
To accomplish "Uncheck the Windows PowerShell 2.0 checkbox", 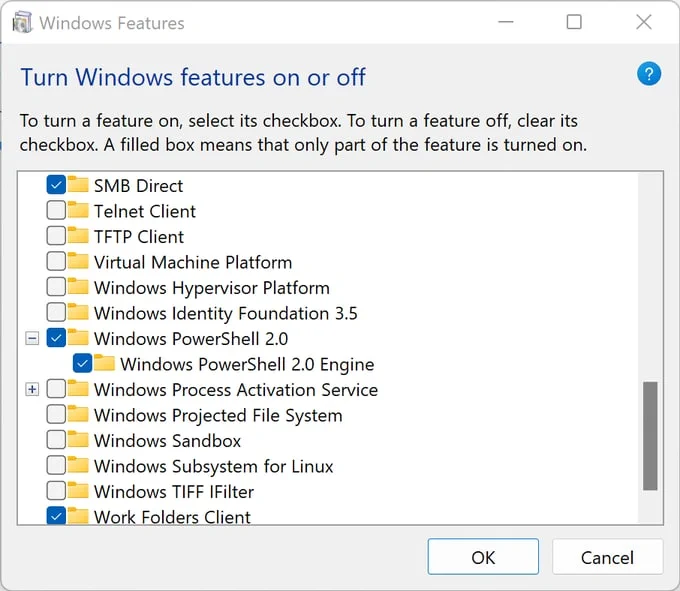I will tap(56, 338).
